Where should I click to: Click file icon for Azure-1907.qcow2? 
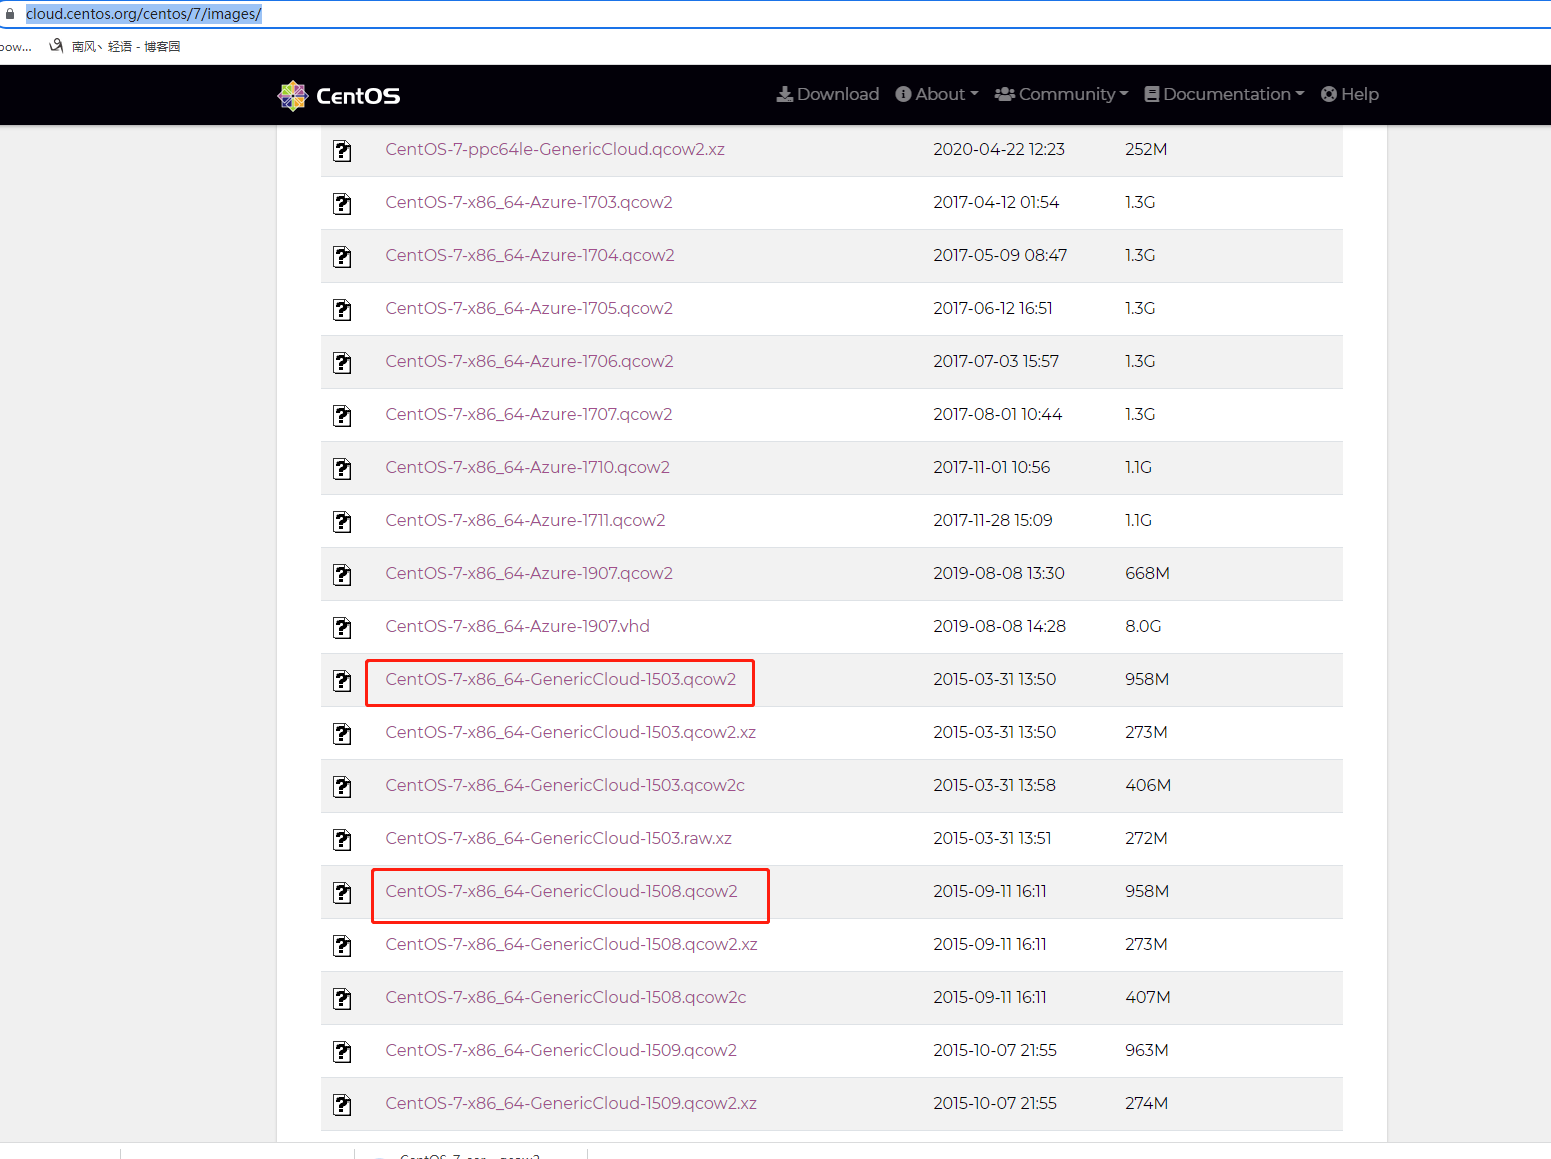342,575
